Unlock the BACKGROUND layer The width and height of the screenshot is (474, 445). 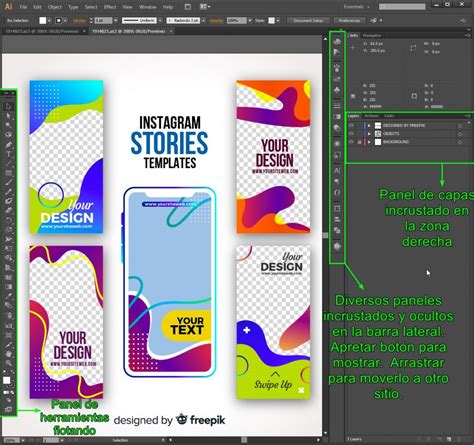pyautogui.click(x=359, y=142)
